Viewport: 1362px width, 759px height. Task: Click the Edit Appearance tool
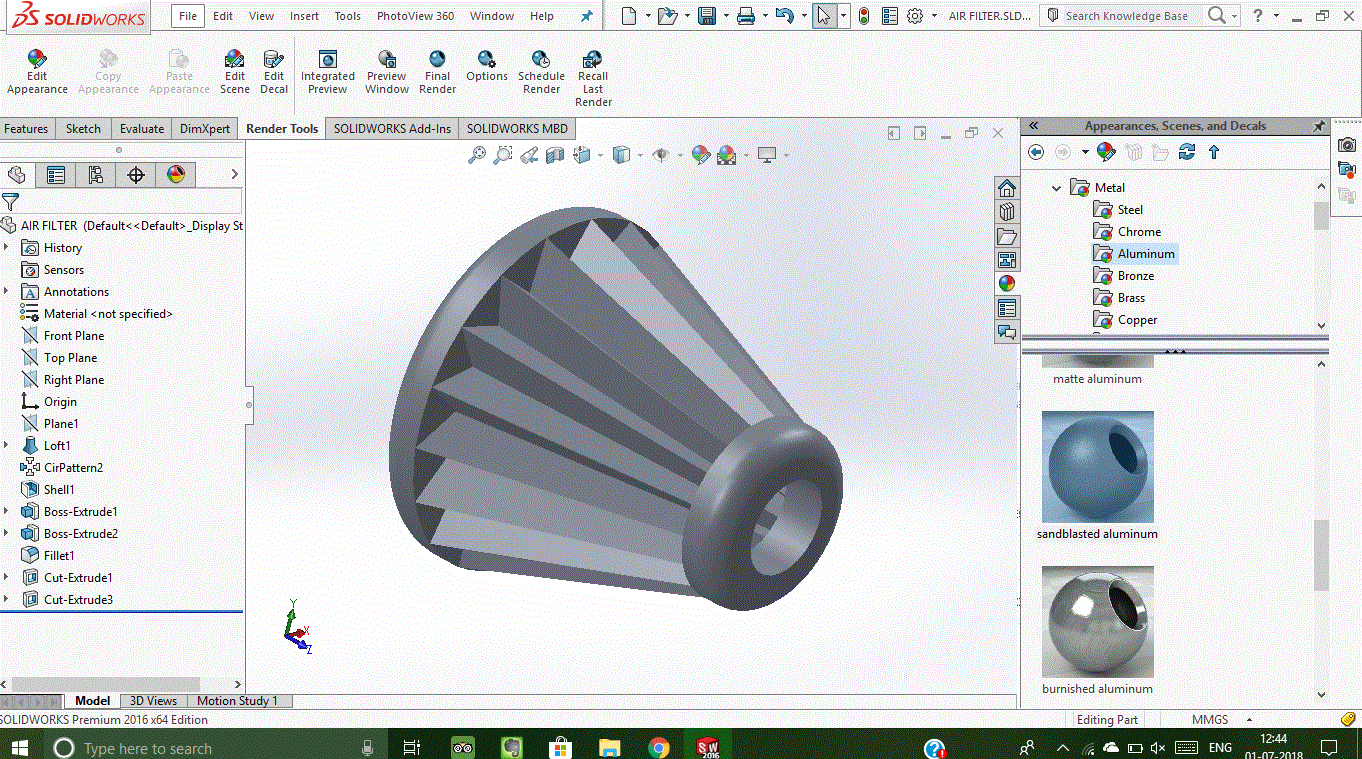pyautogui.click(x=37, y=73)
